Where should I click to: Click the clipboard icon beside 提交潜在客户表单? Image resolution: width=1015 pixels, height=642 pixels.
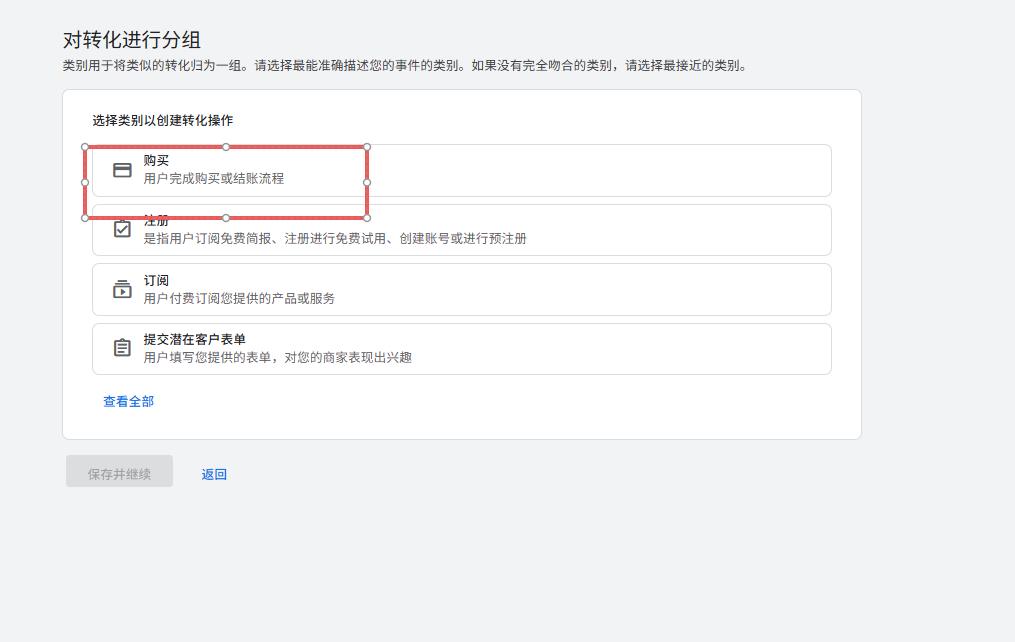122,348
